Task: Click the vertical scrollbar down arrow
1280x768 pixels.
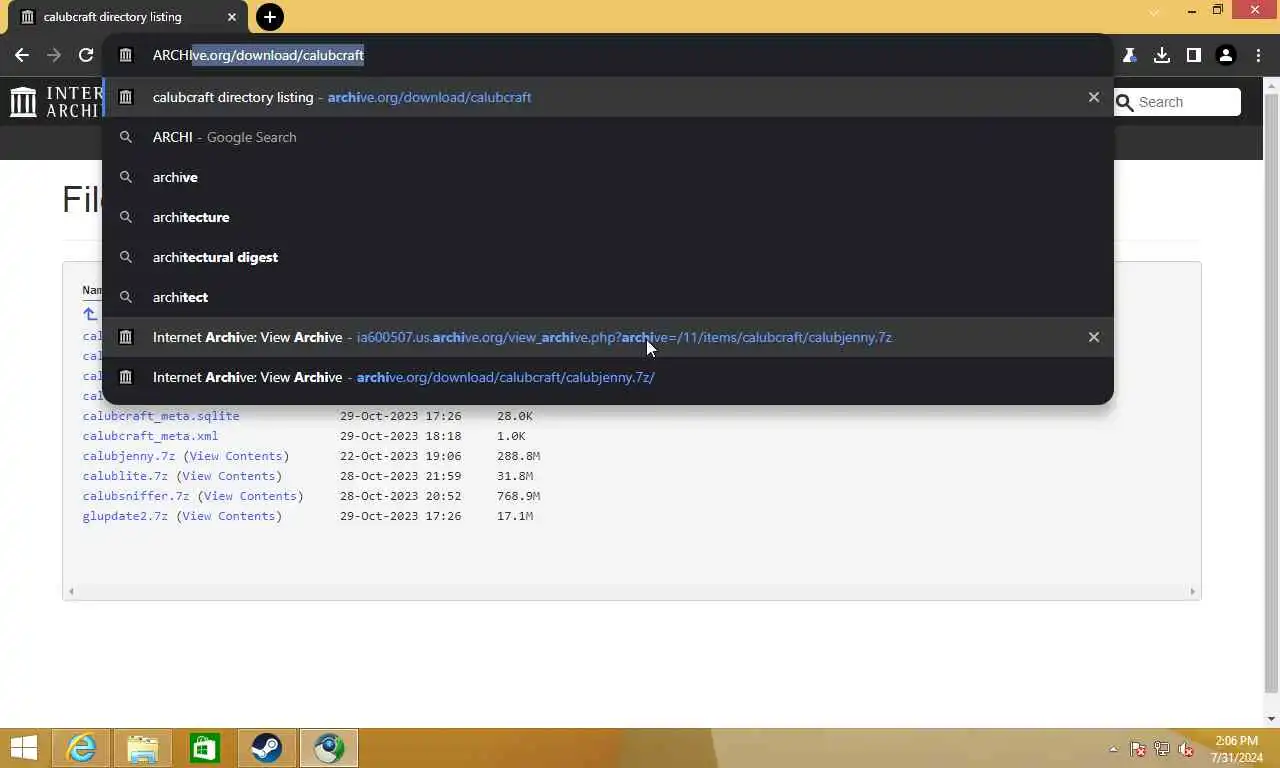Action: pos(1271,719)
